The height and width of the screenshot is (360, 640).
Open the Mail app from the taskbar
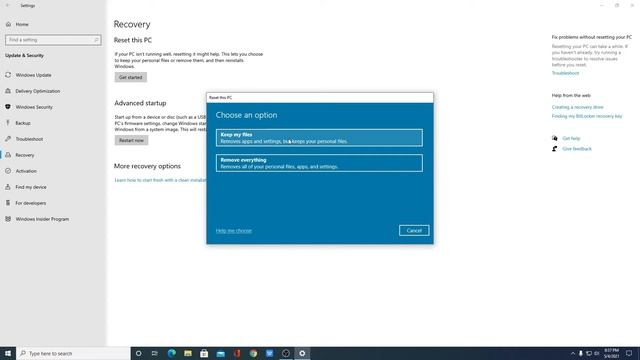(x=220, y=353)
